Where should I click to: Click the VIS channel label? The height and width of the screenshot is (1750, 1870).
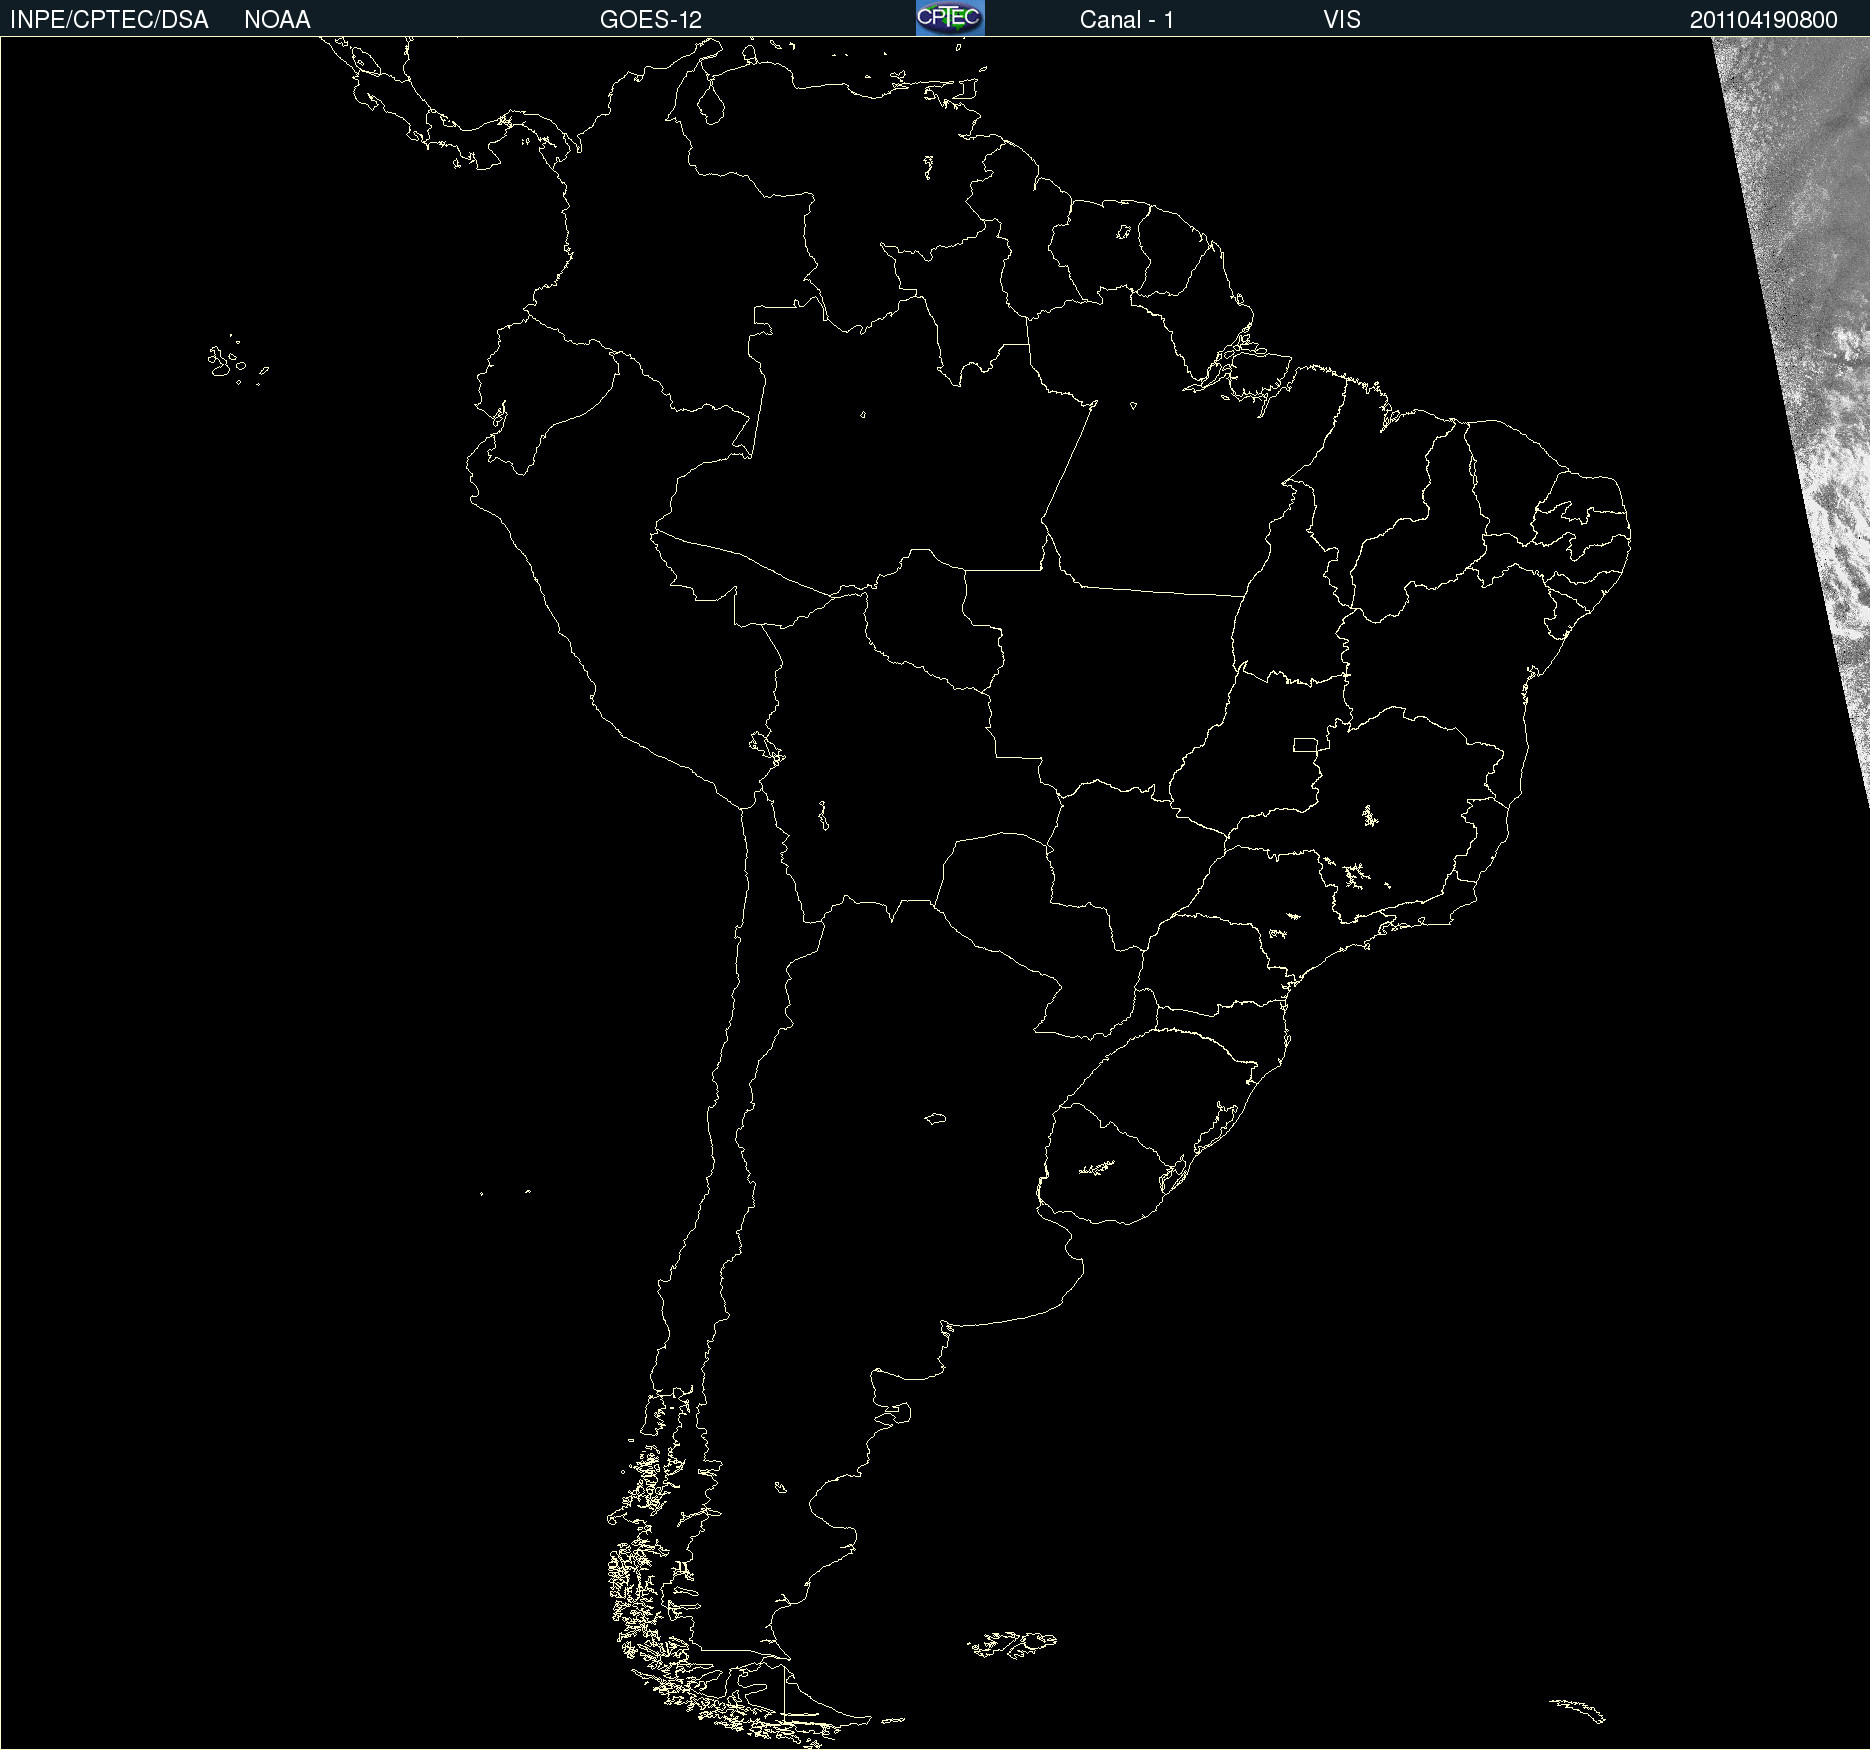click(1342, 20)
